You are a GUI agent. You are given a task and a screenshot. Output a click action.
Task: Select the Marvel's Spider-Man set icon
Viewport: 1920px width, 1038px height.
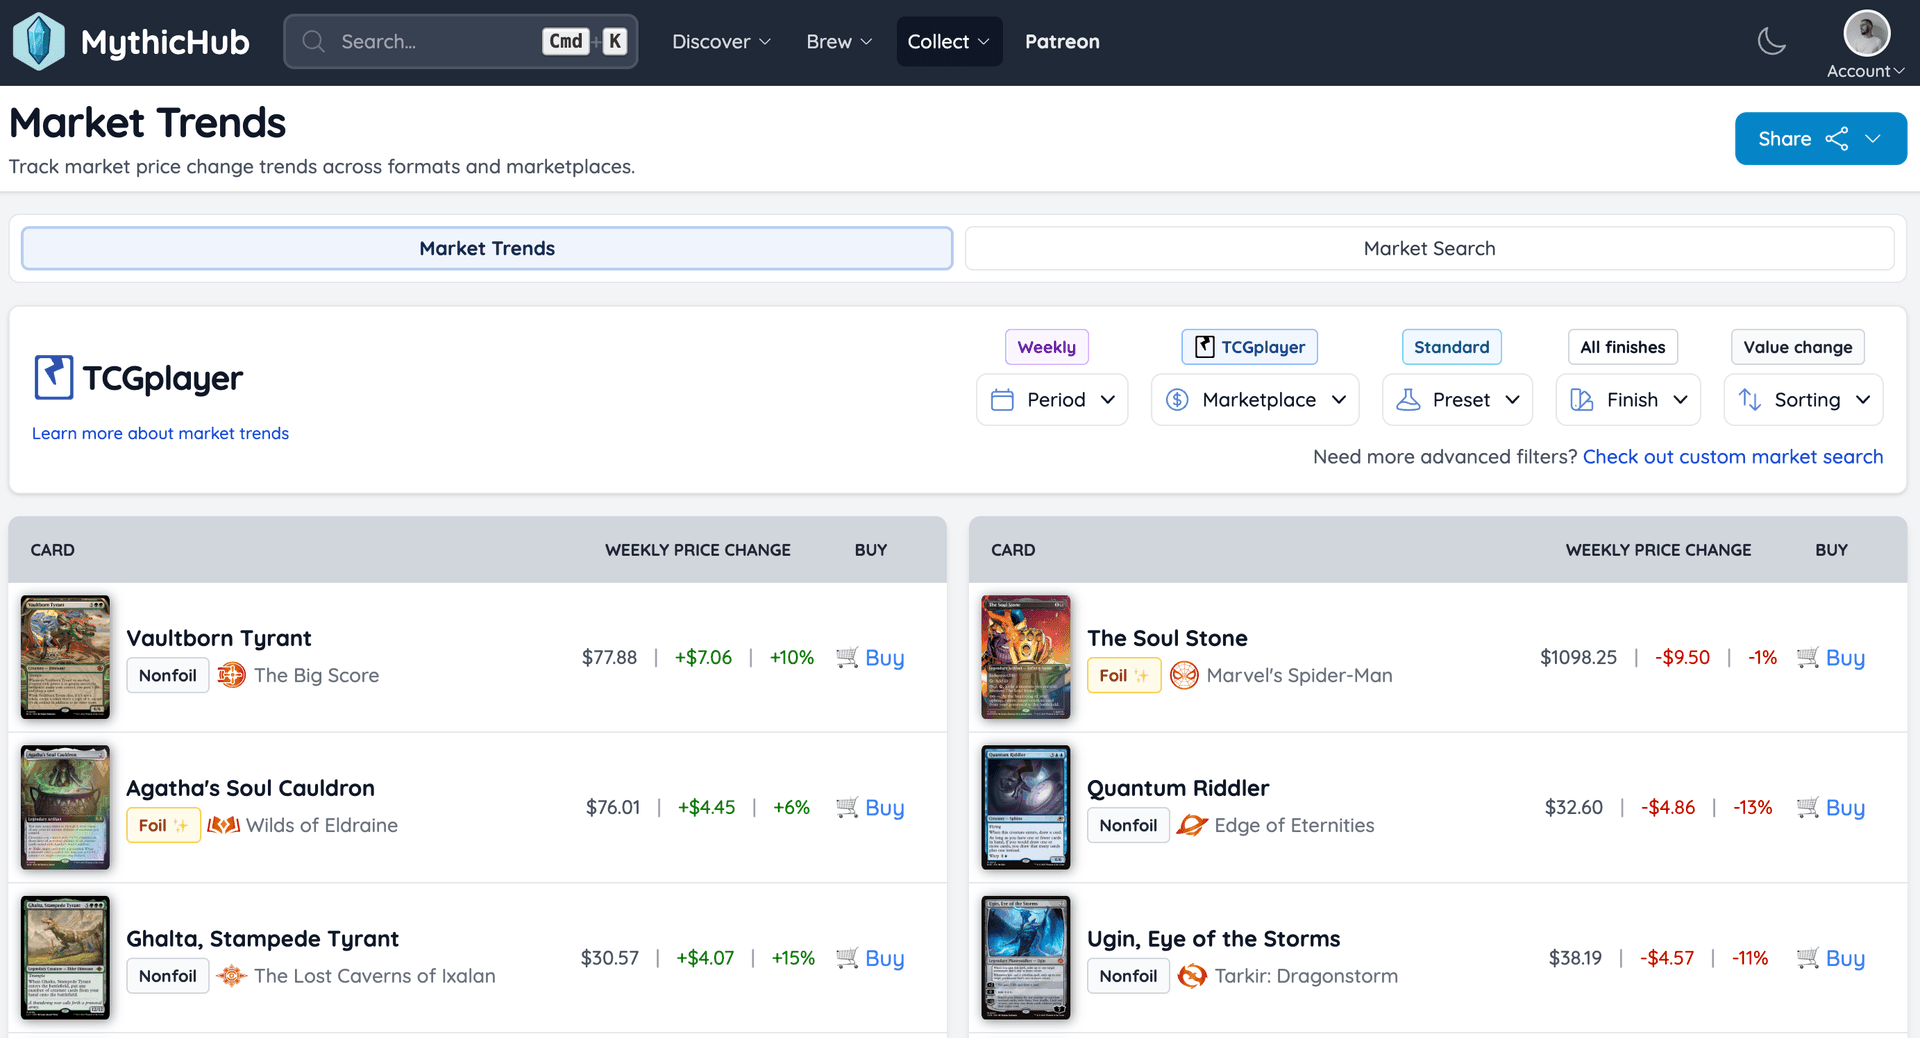tap(1184, 675)
